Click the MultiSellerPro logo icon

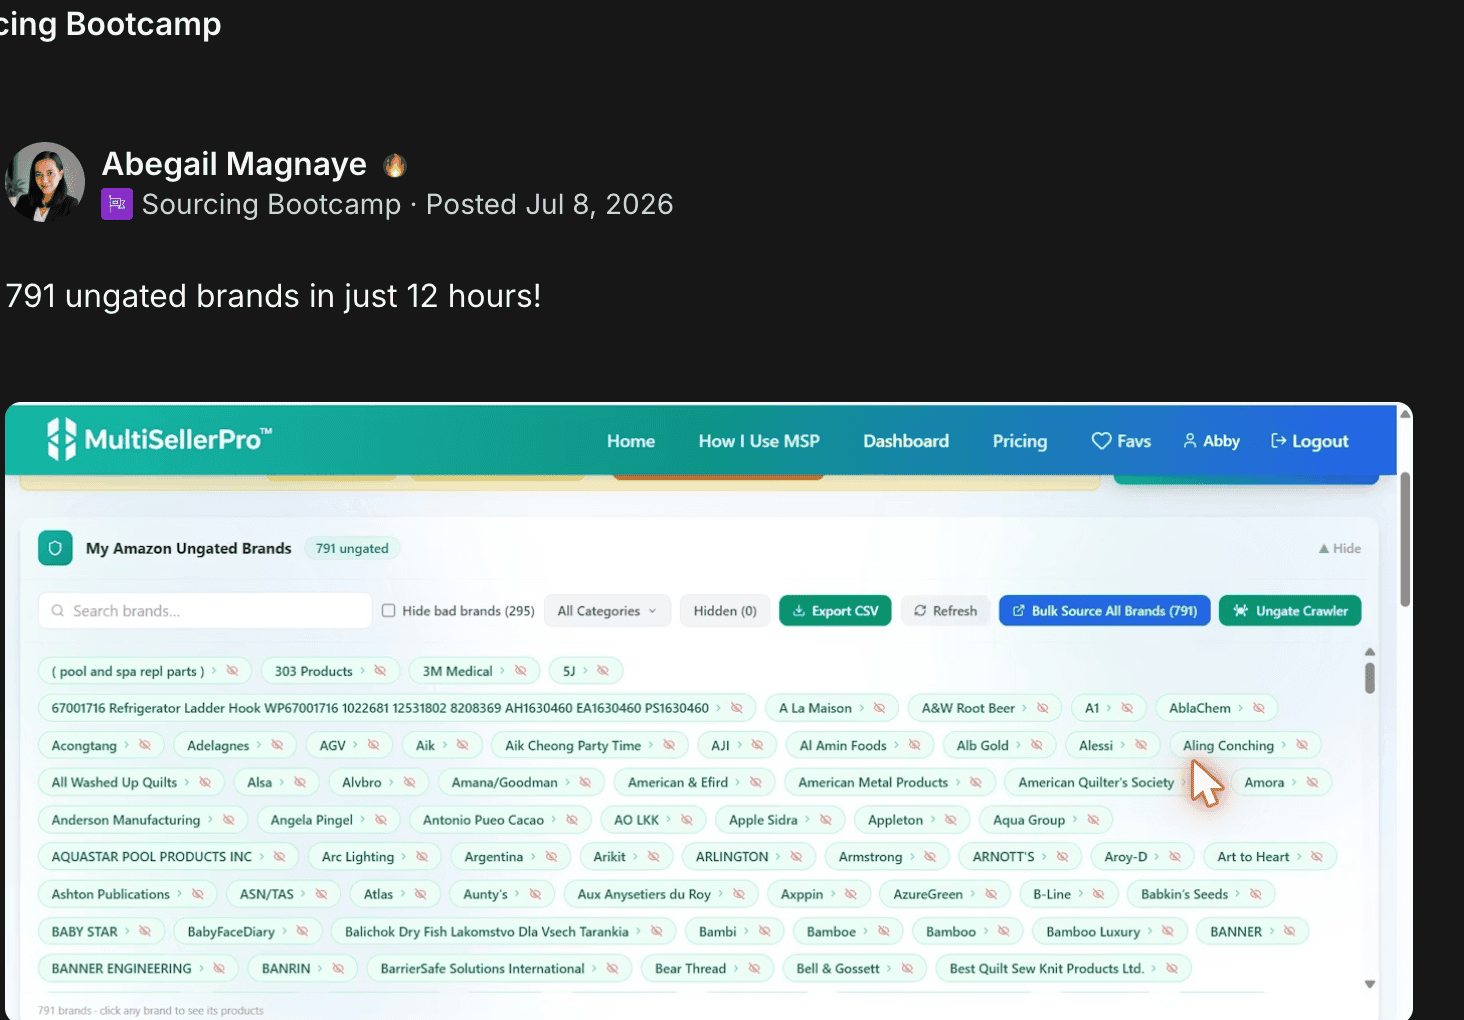click(62, 439)
